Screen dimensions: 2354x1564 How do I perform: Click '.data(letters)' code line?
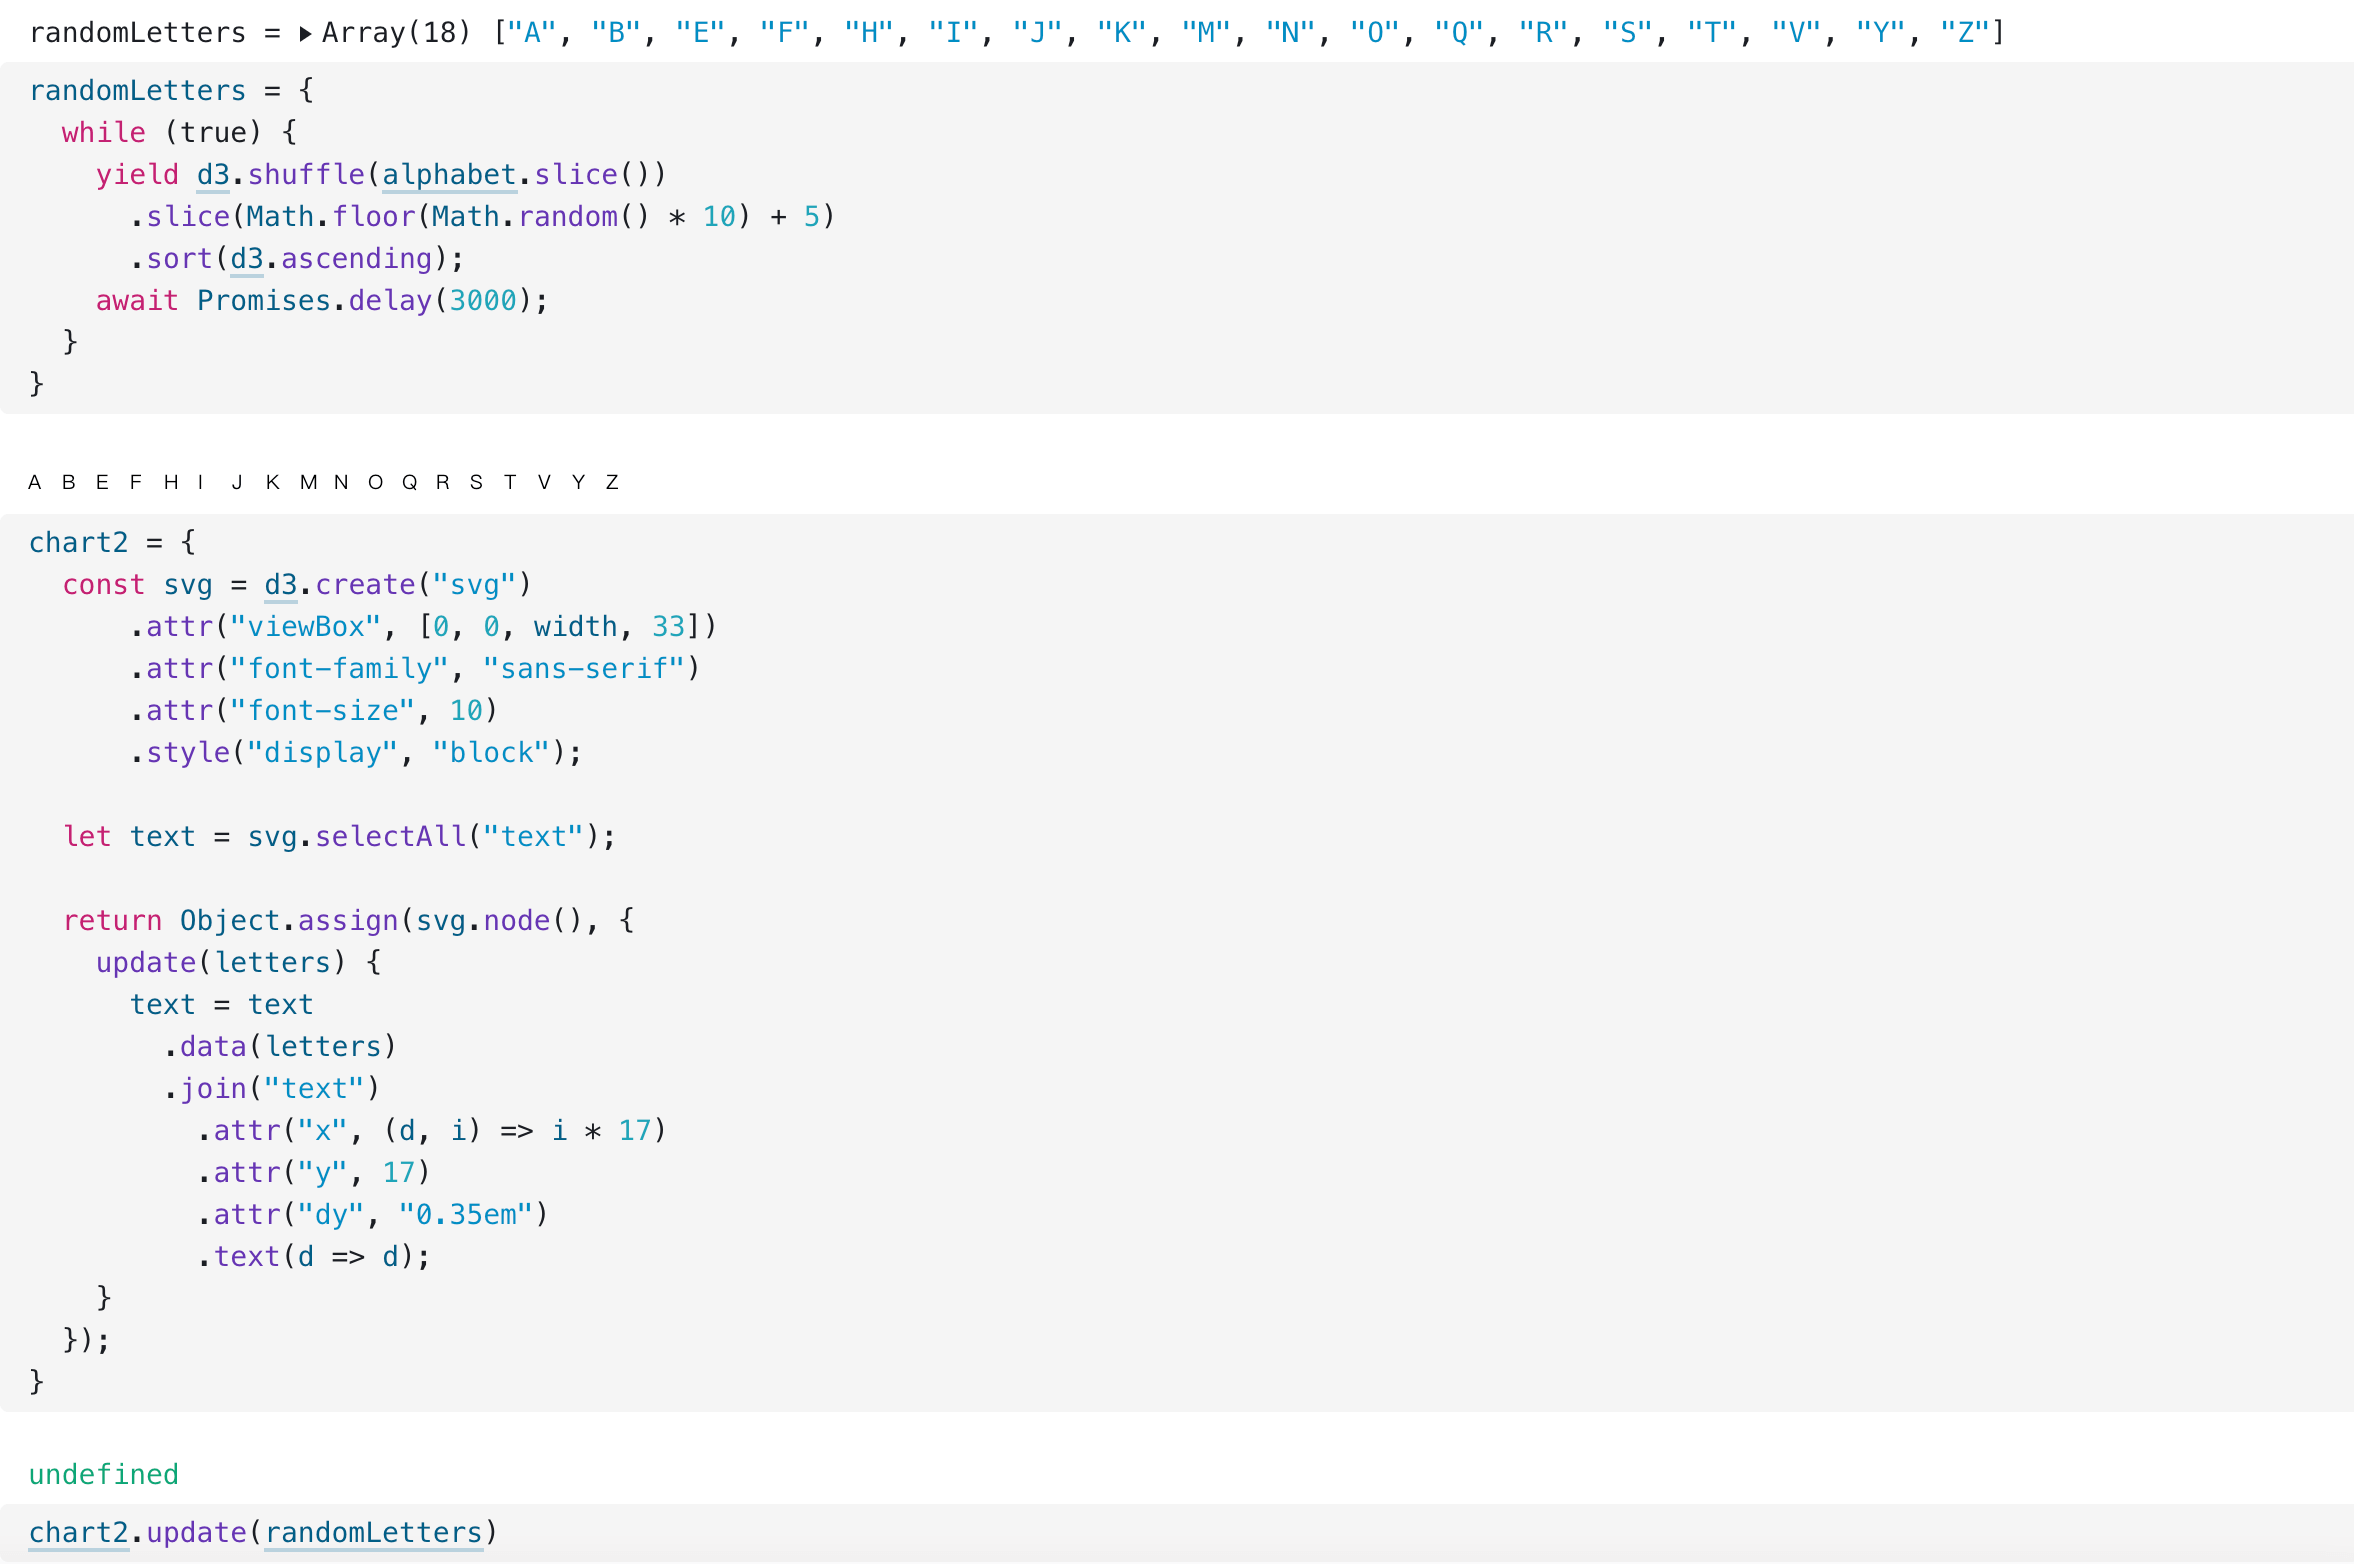click(280, 1047)
